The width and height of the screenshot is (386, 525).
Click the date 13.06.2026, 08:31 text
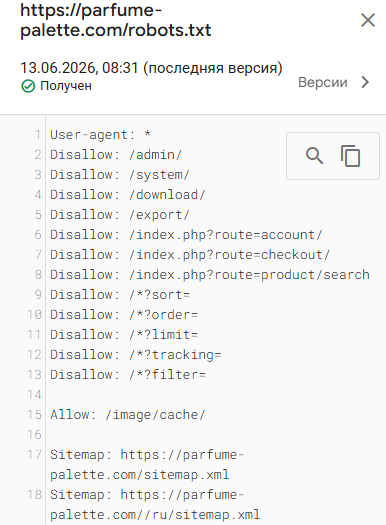pyautogui.click(x=79, y=68)
